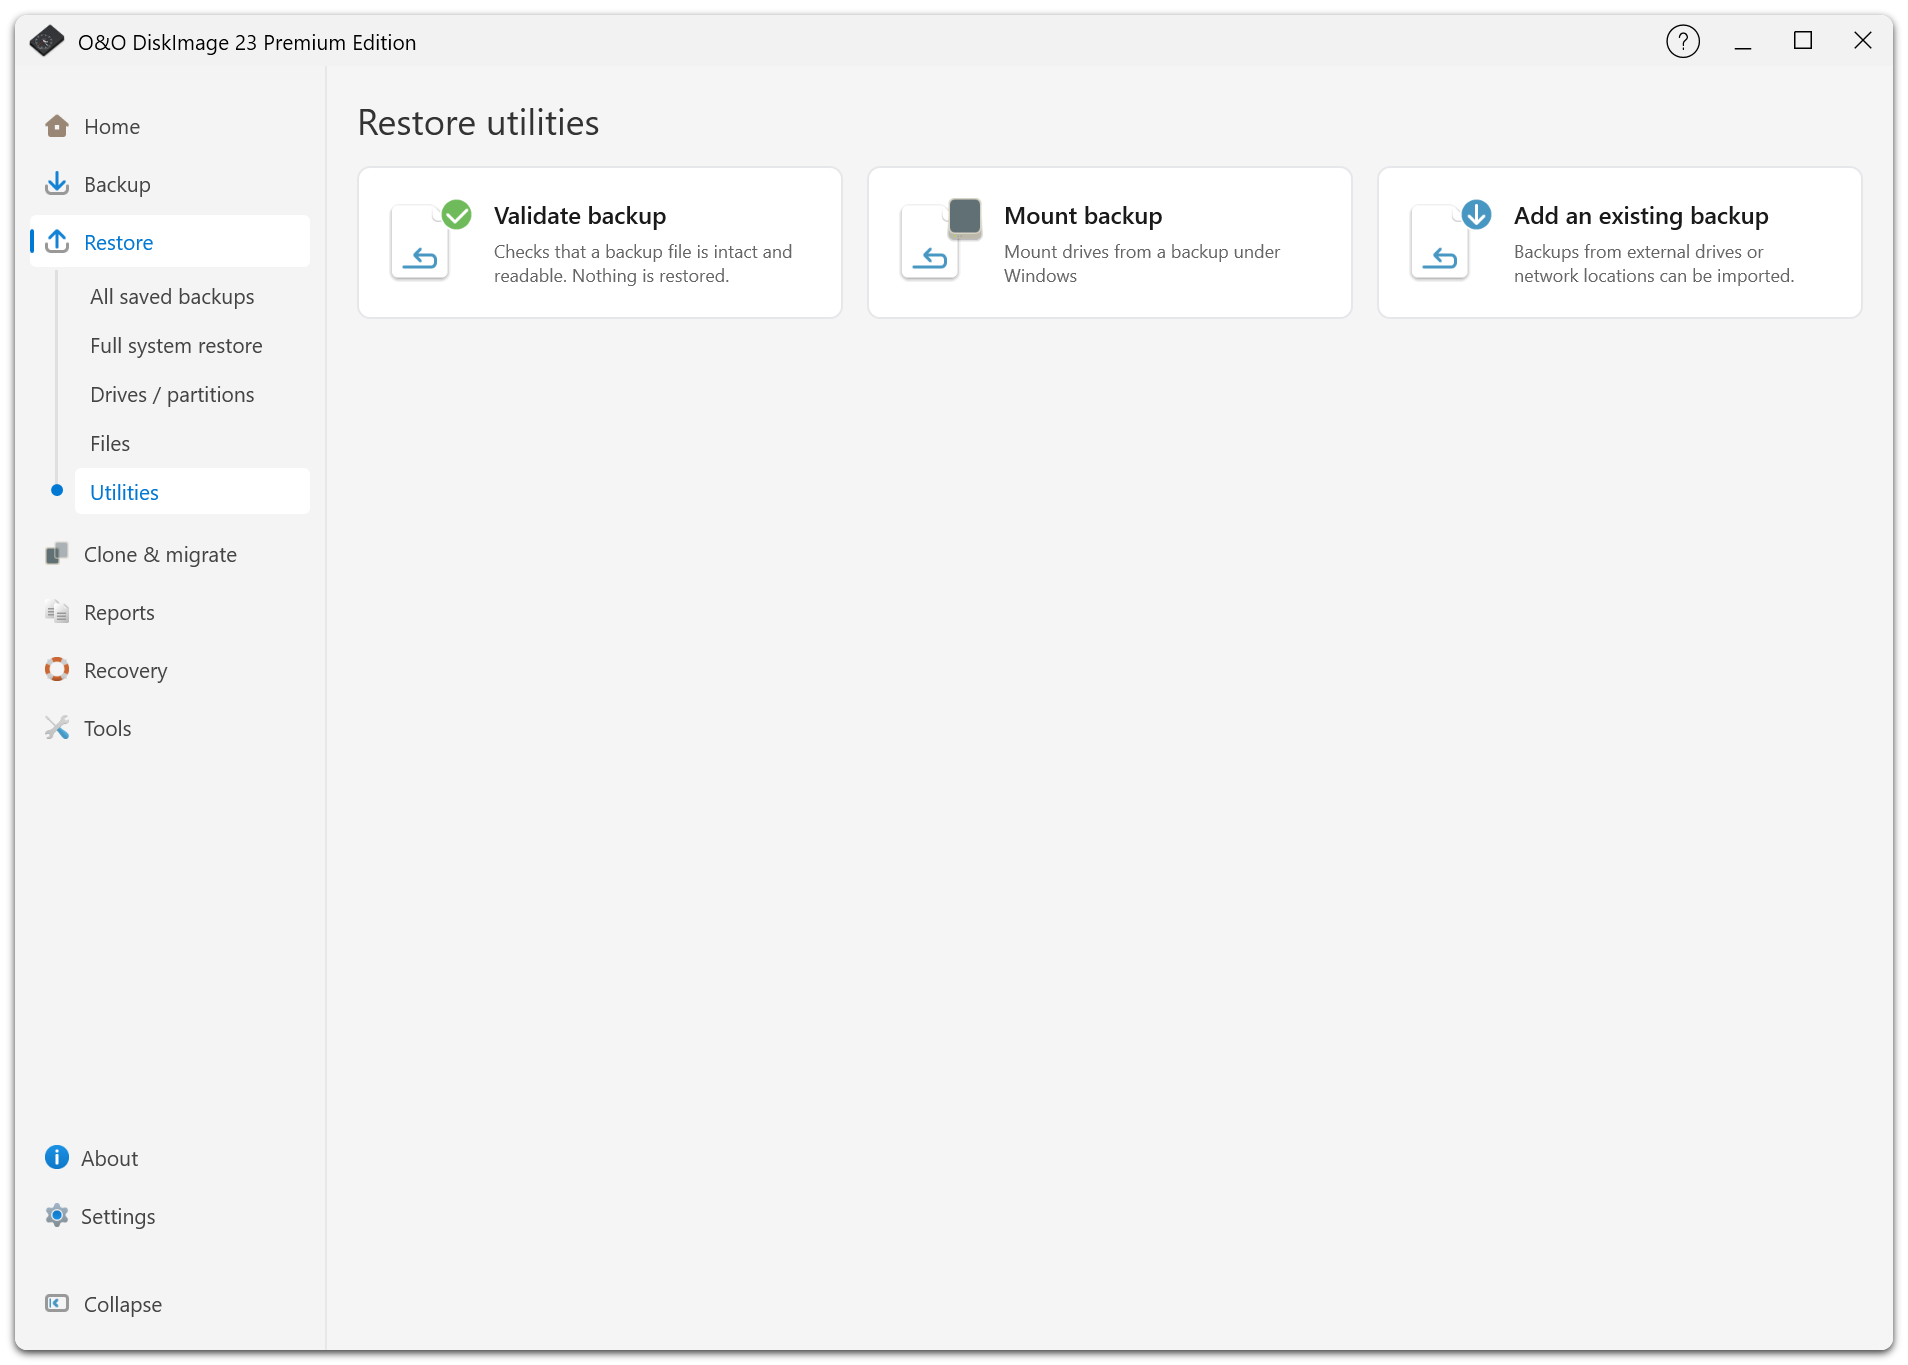This screenshot has height=1365, width=1908.
Task: Click the Settings gear icon
Action: coord(57,1216)
